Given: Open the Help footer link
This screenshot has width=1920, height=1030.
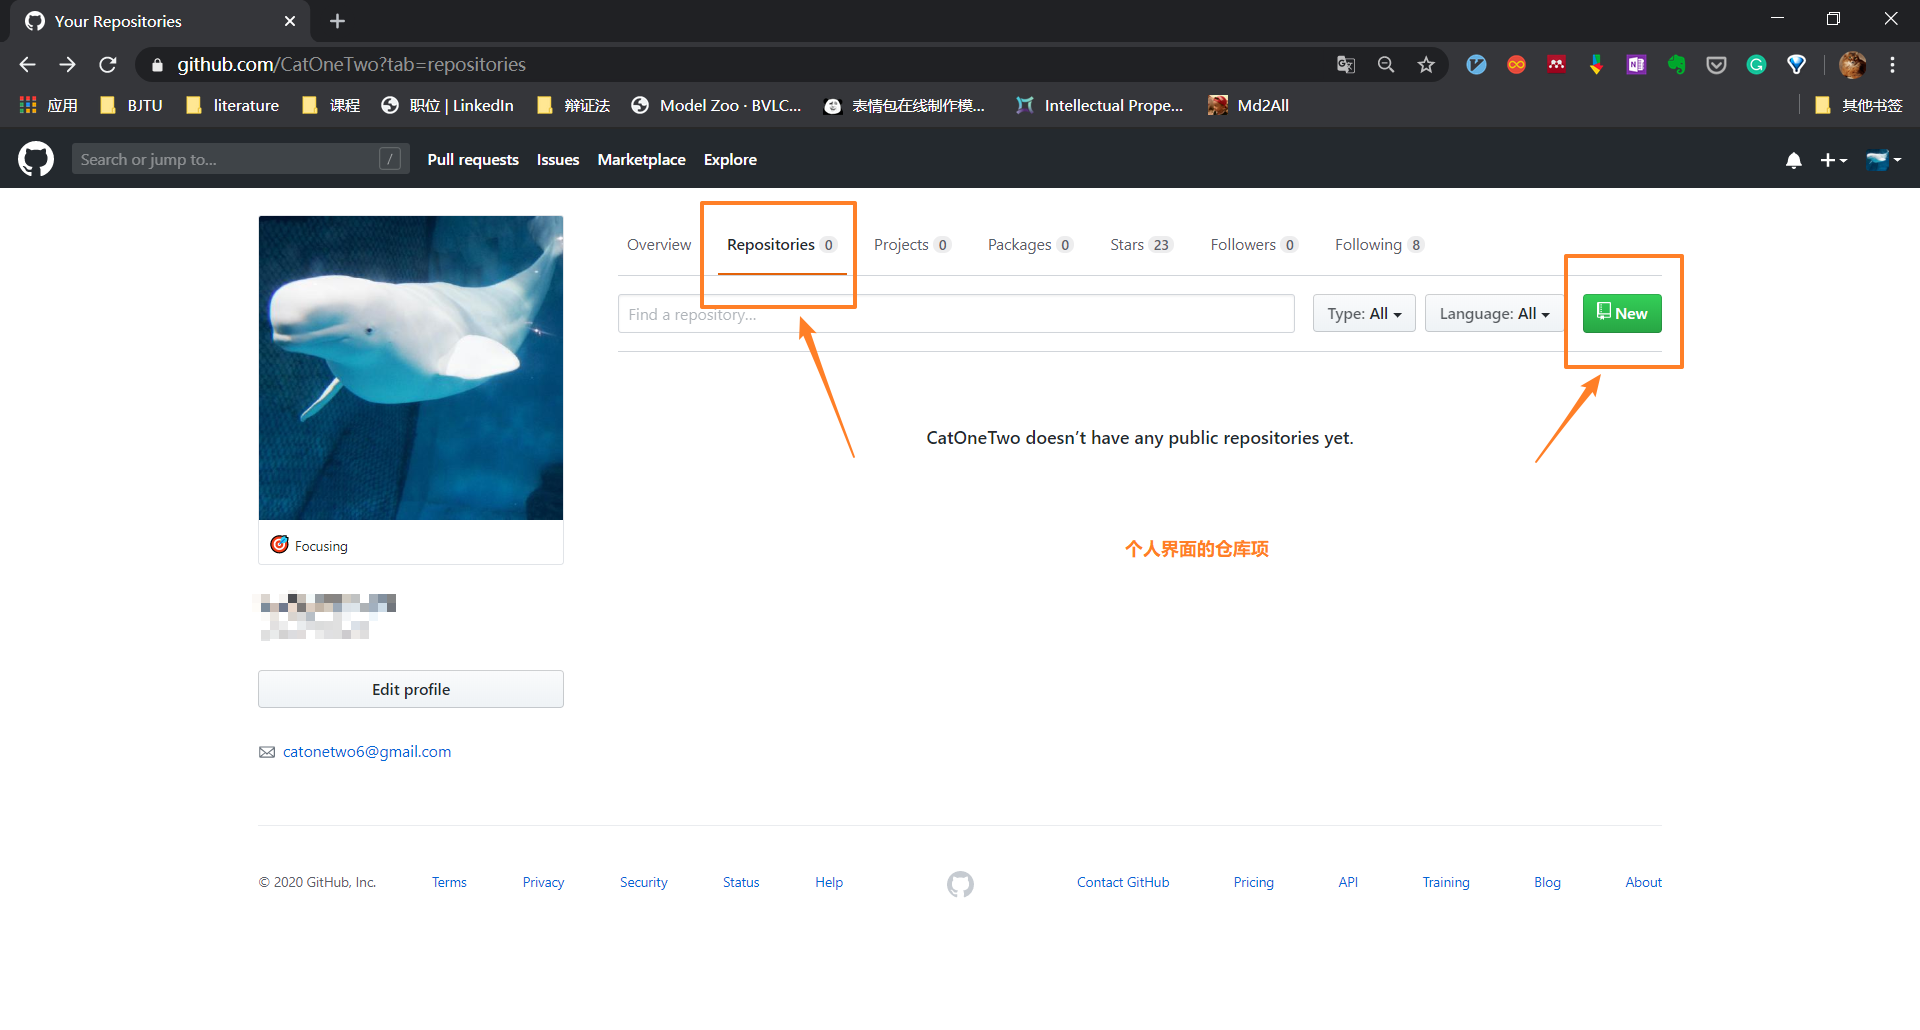Looking at the screenshot, I should coord(829,882).
